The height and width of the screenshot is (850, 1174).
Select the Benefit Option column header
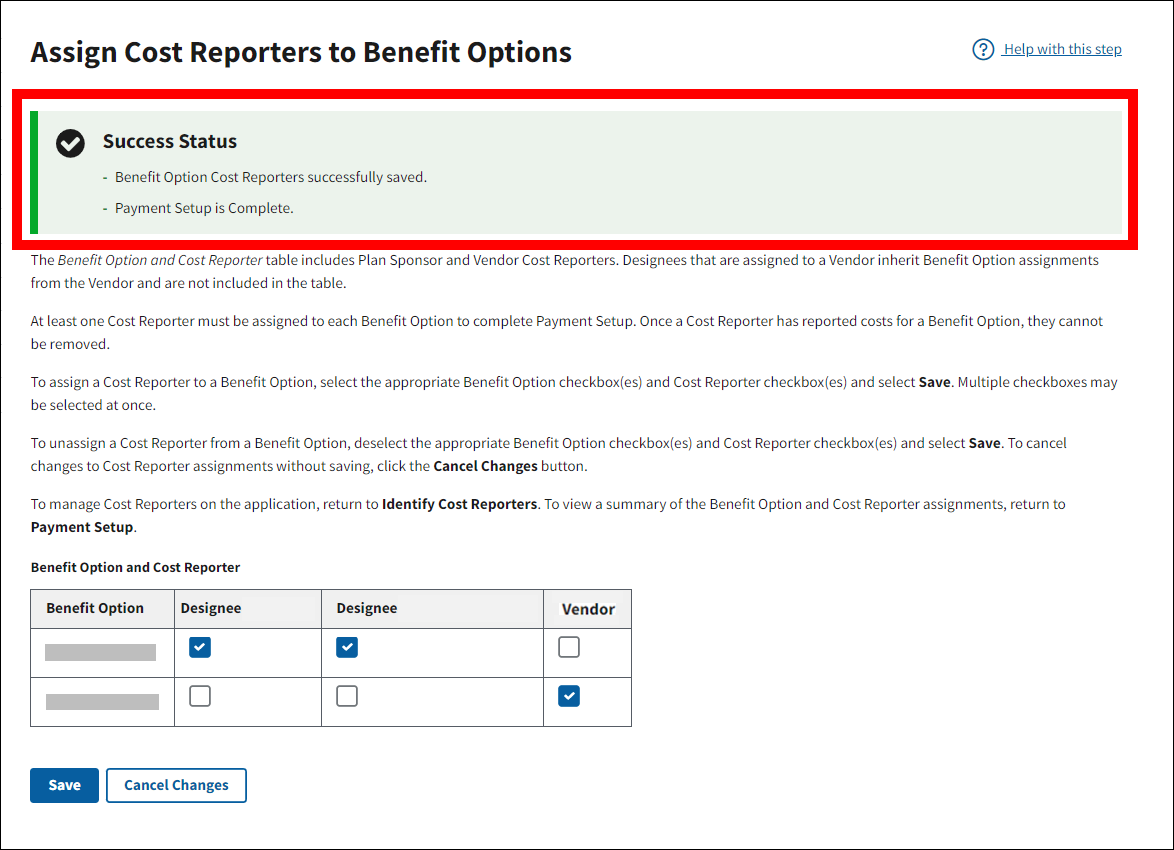(x=95, y=608)
